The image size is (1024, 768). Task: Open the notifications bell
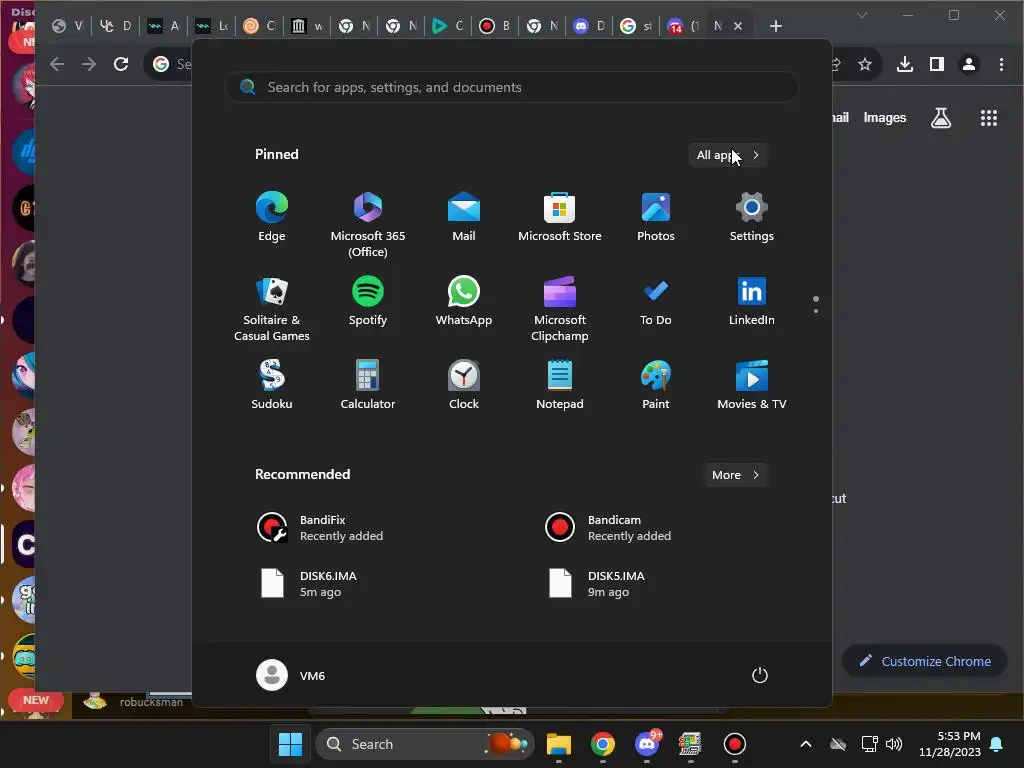(997, 744)
